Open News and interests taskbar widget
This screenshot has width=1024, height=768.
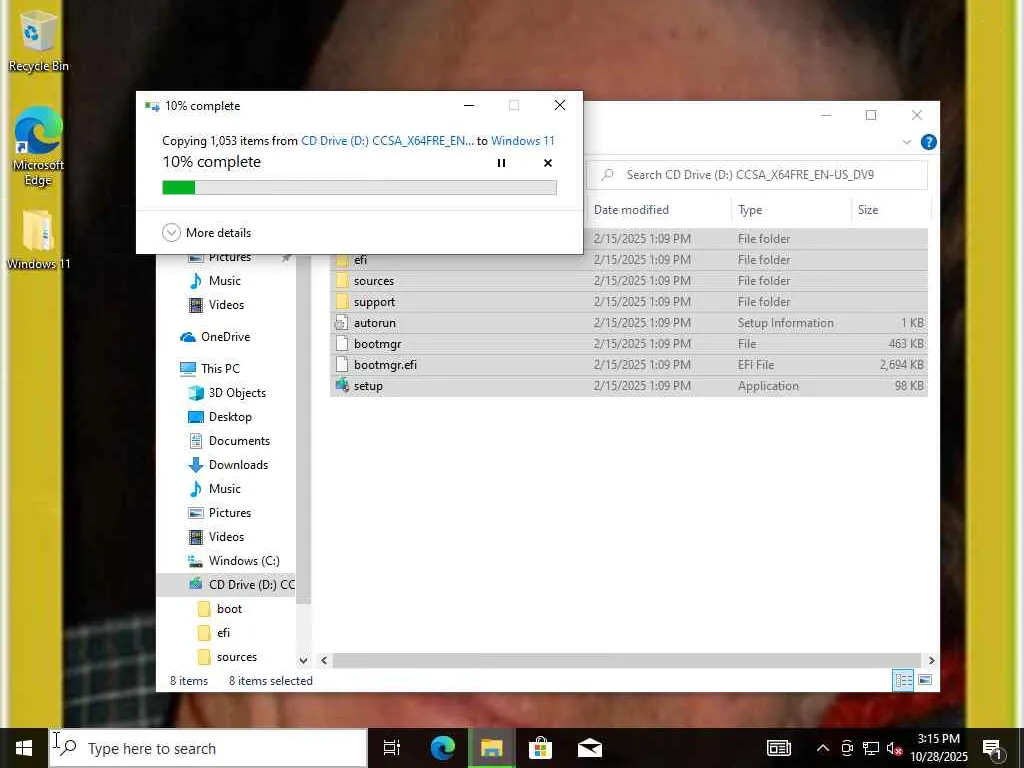[778, 748]
